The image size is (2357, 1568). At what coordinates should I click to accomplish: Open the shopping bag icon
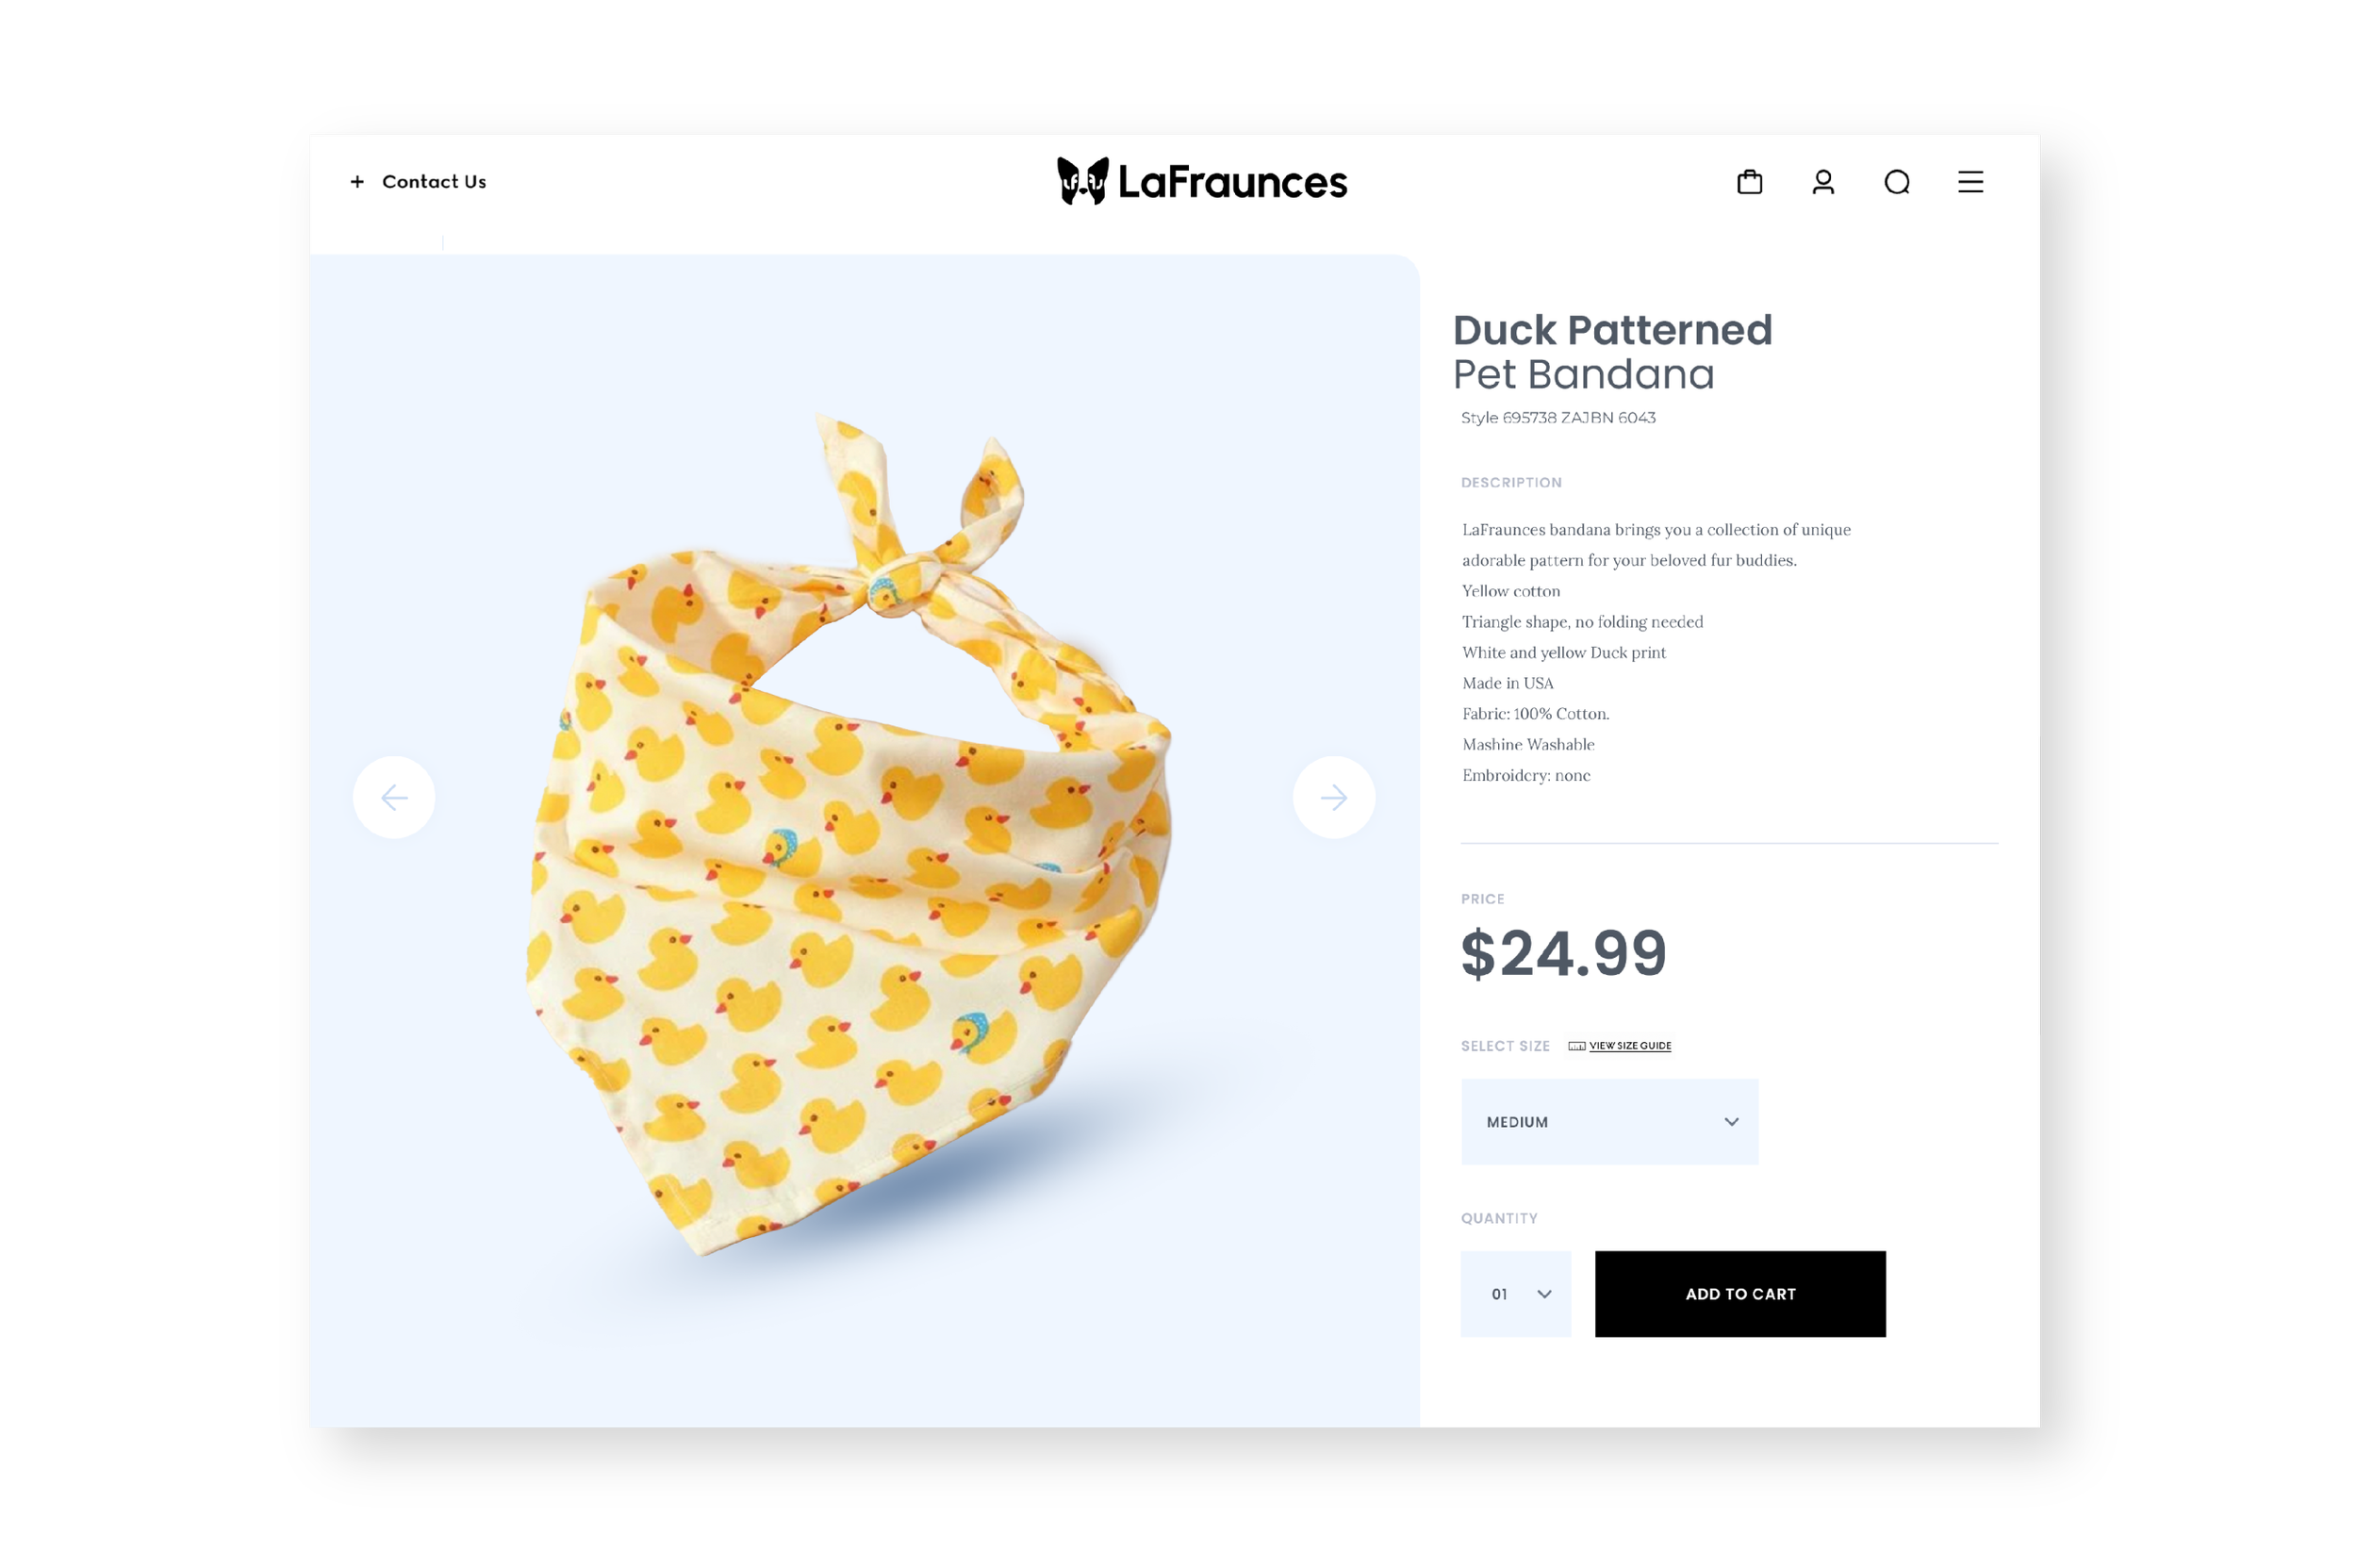1749,182
